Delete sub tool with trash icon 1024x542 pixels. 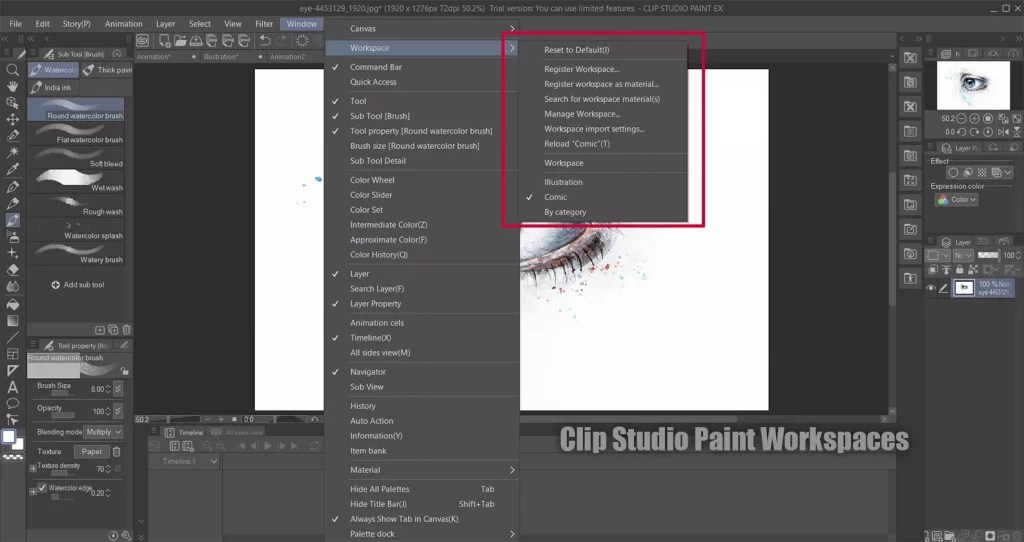coord(127,330)
